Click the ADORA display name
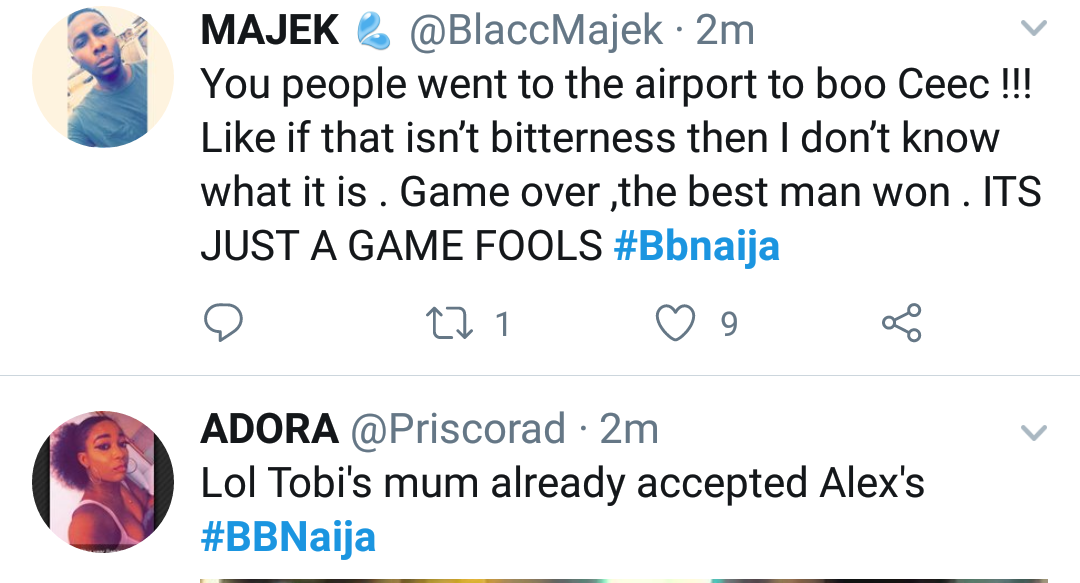Image resolution: width=1080 pixels, height=583 pixels. (x=269, y=430)
